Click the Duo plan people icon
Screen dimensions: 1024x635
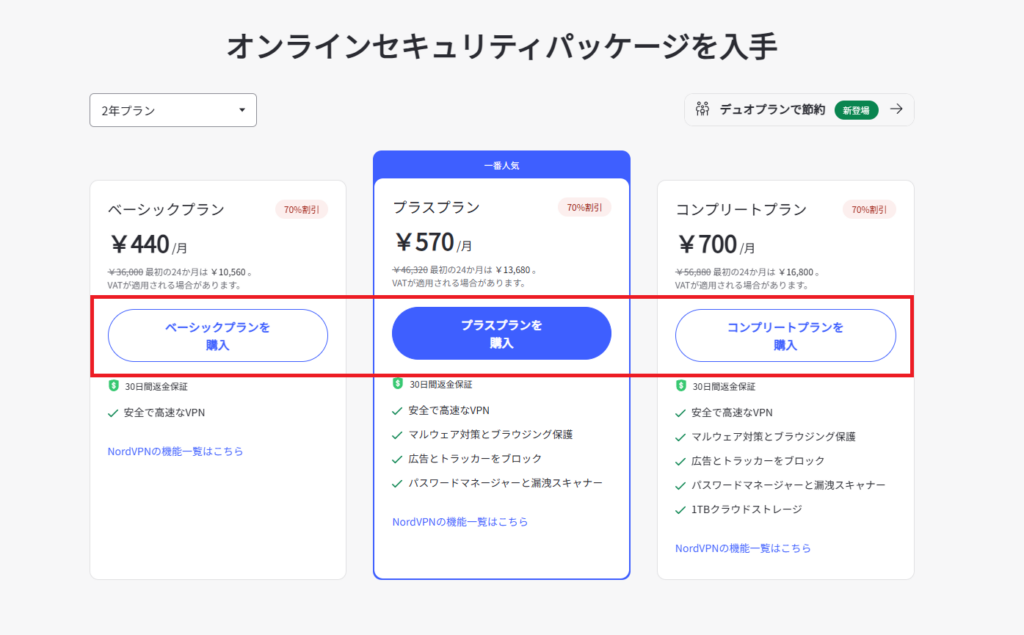tap(702, 109)
